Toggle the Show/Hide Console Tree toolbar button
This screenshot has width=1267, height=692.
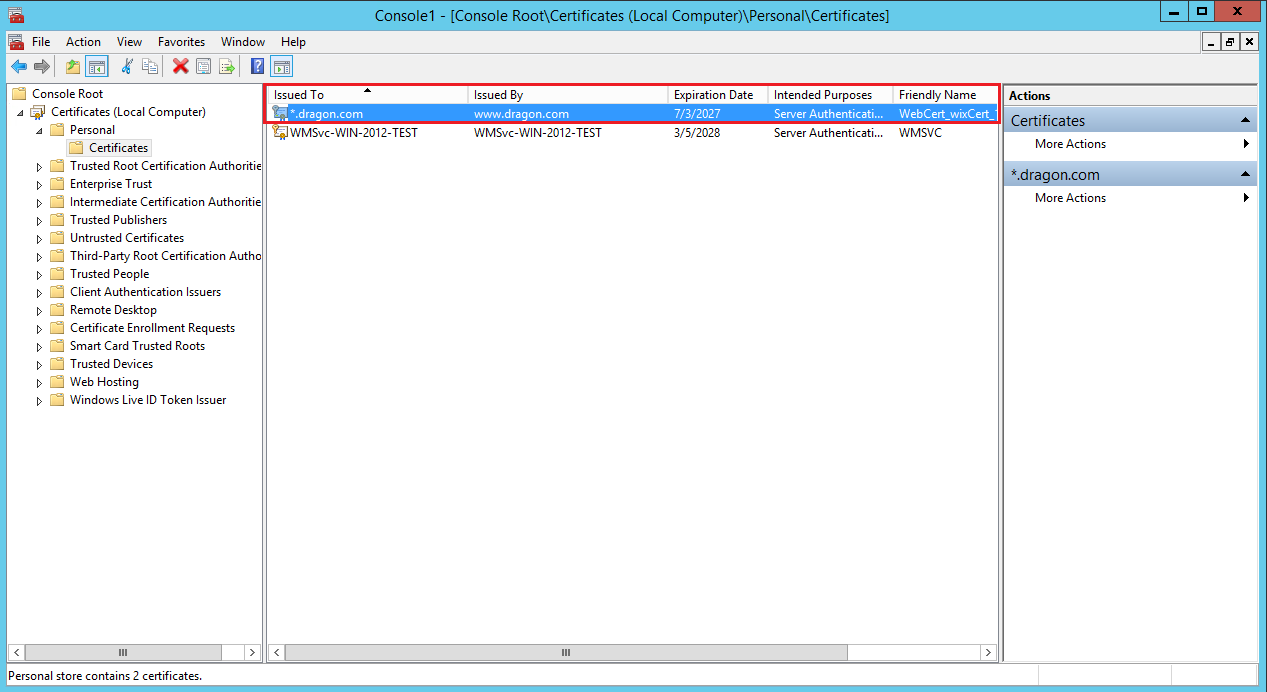[x=97, y=66]
